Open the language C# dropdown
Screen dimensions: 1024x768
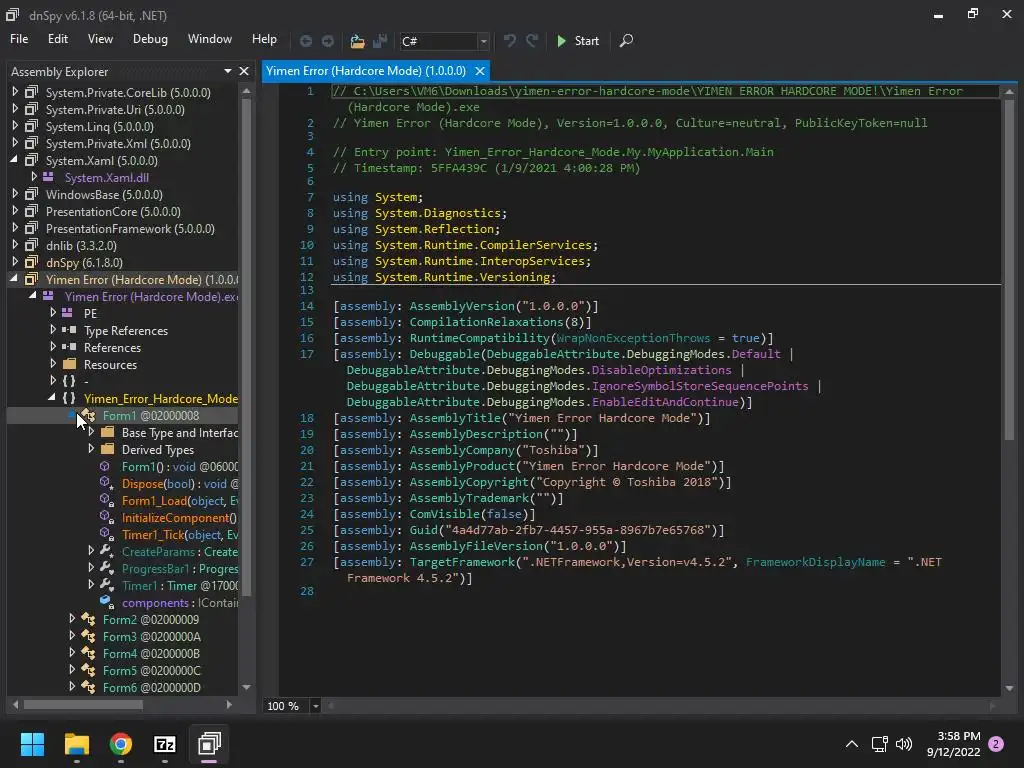tap(483, 41)
